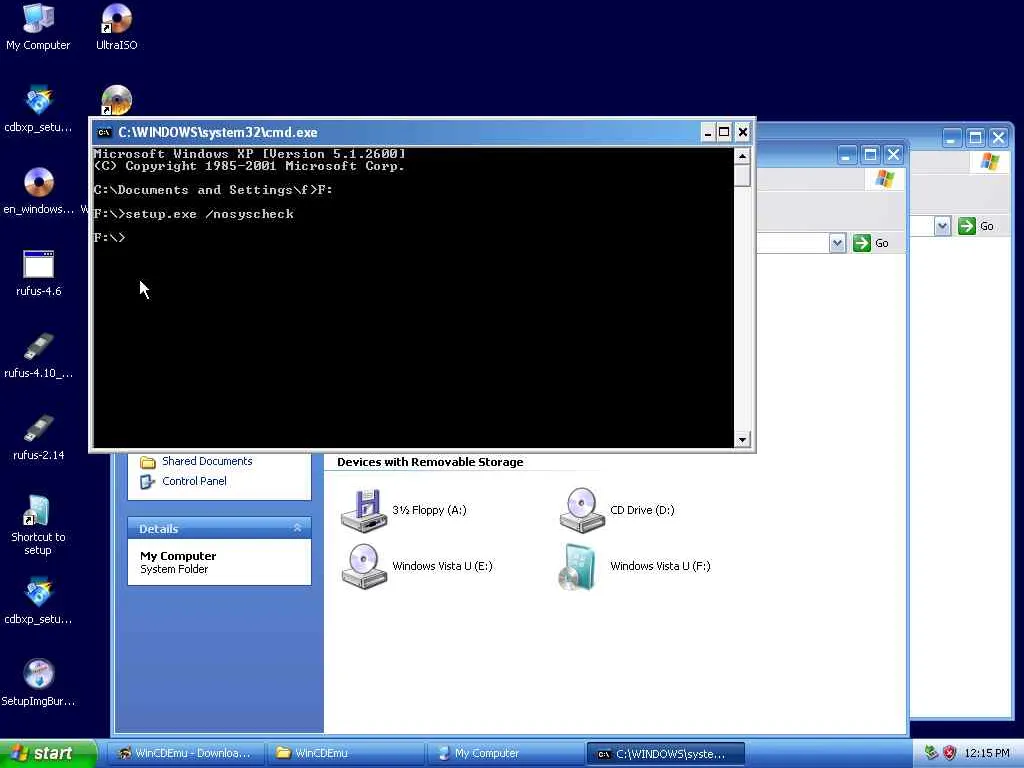Launch the UltraISO desktop shortcut
Image resolution: width=1024 pixels, height=768 pixels.
click(x=116, y=26)
